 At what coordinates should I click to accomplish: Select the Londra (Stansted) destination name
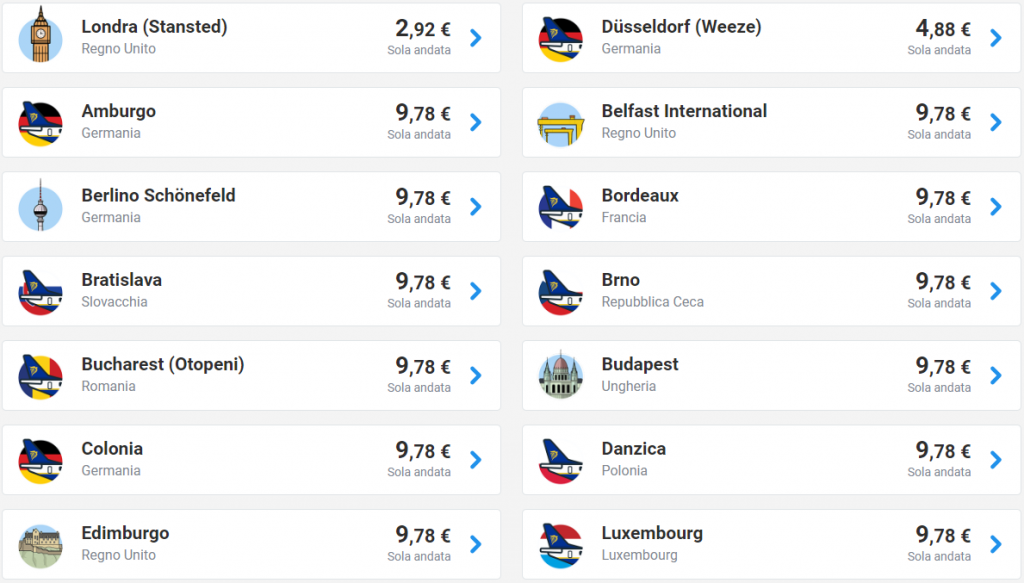(154, 27)
